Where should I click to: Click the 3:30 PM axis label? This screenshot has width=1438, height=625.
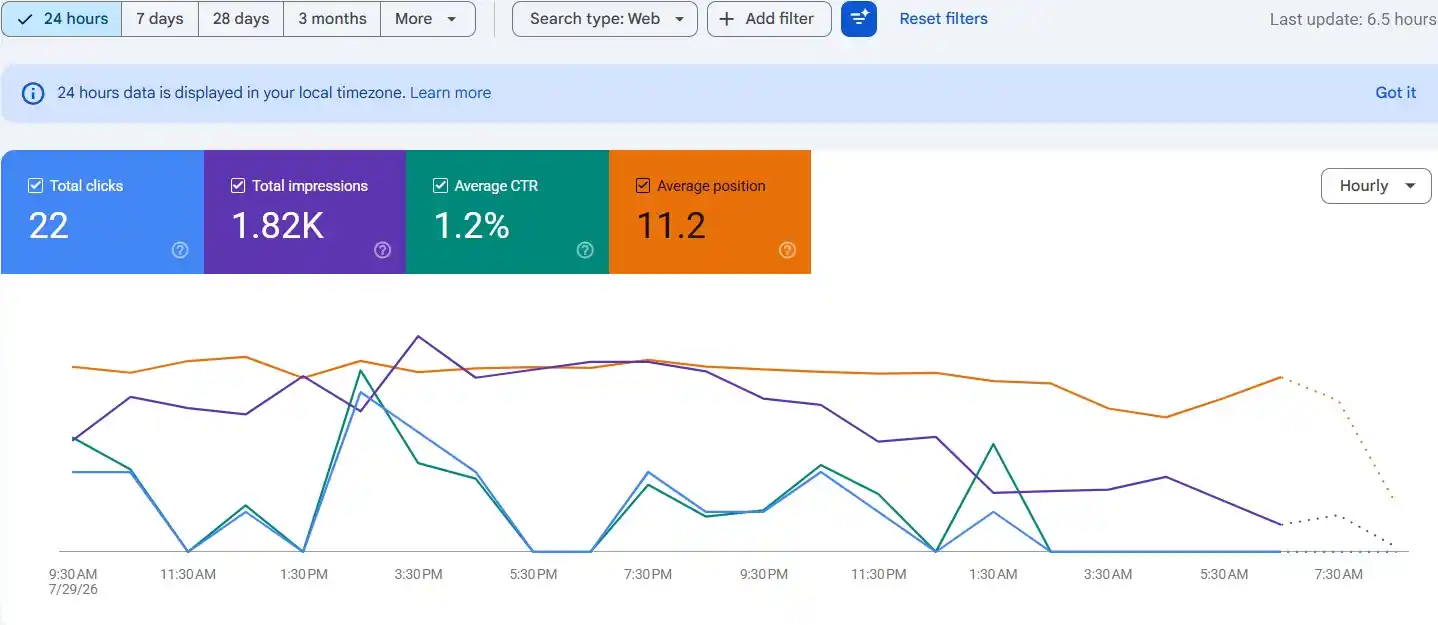[x=418, y=574]
